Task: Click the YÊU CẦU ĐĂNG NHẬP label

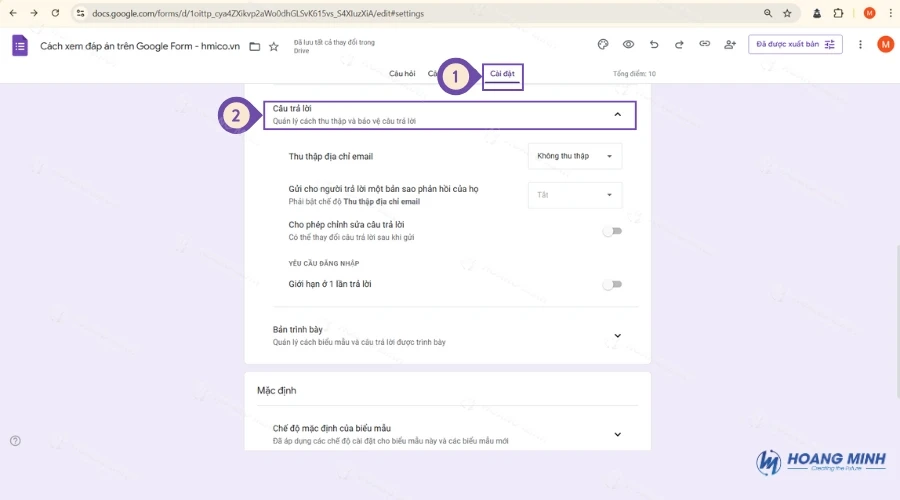Action: click(324, 263)
